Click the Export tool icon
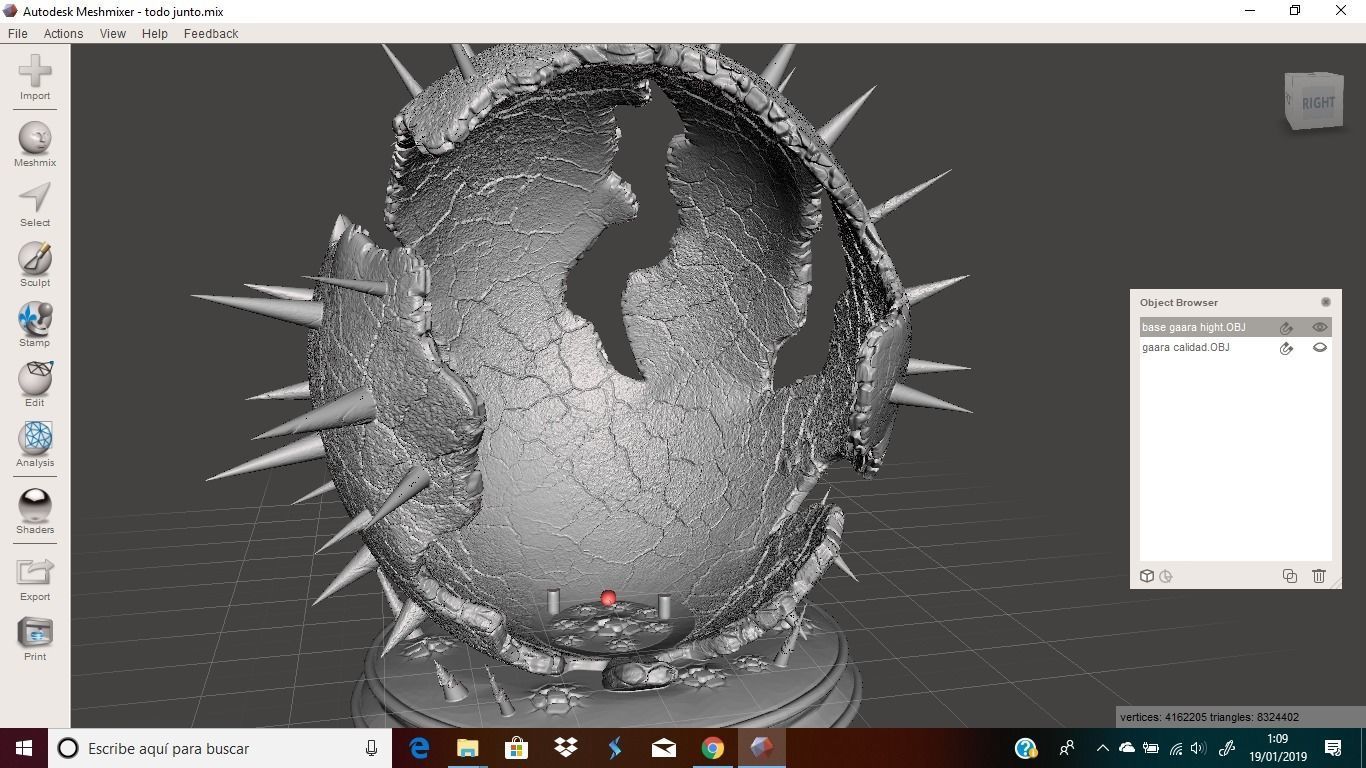 pos(35,572)
